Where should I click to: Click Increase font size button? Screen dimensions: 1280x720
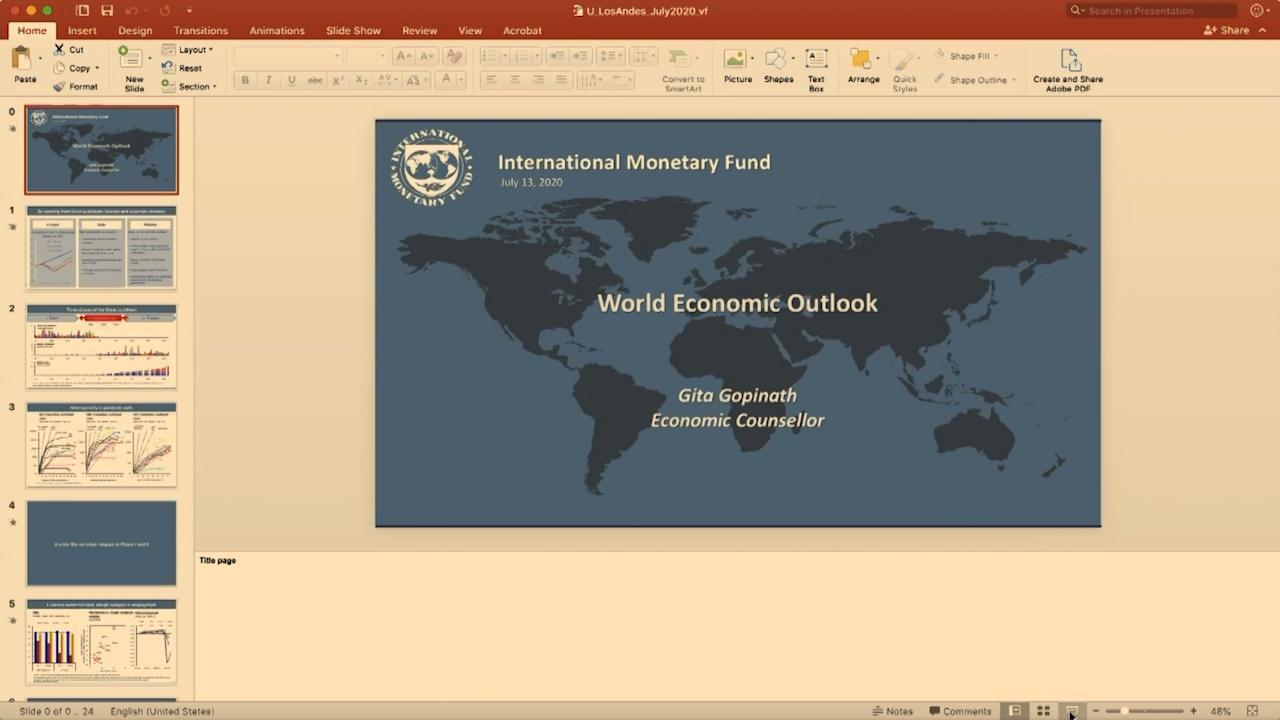coord(404,56)
